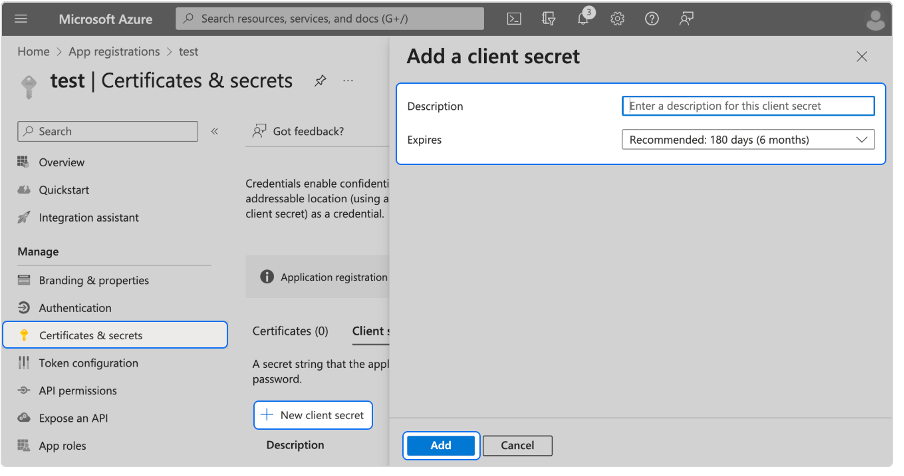
Task: Open the Help question mark icon
Action: point(652,19)
